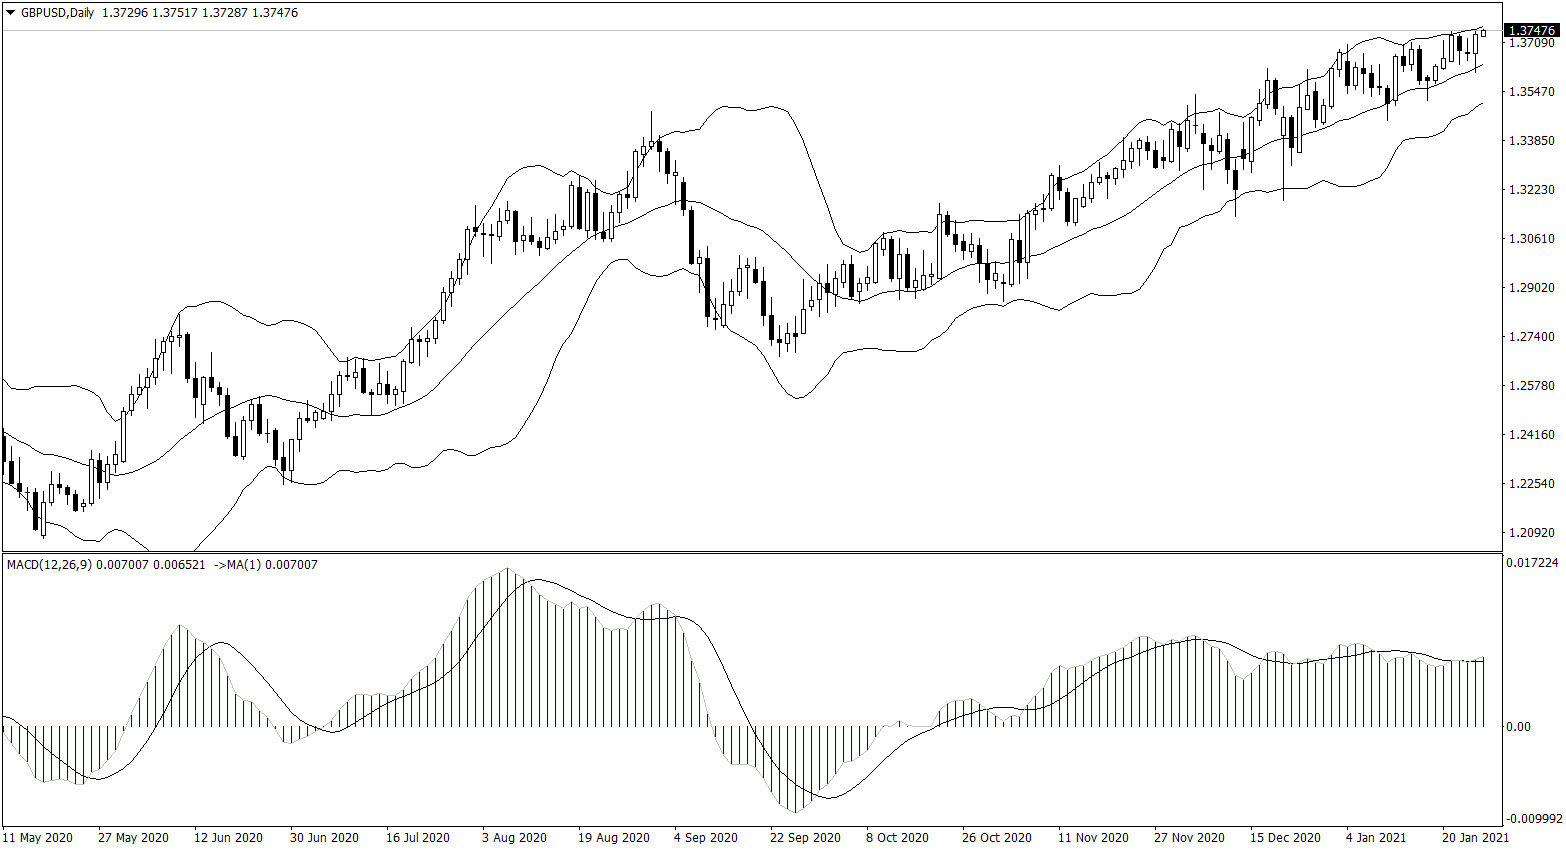Click the 0.00 zero level label
This screenshot has height=850, width=1566.
tap(1518, 727)
